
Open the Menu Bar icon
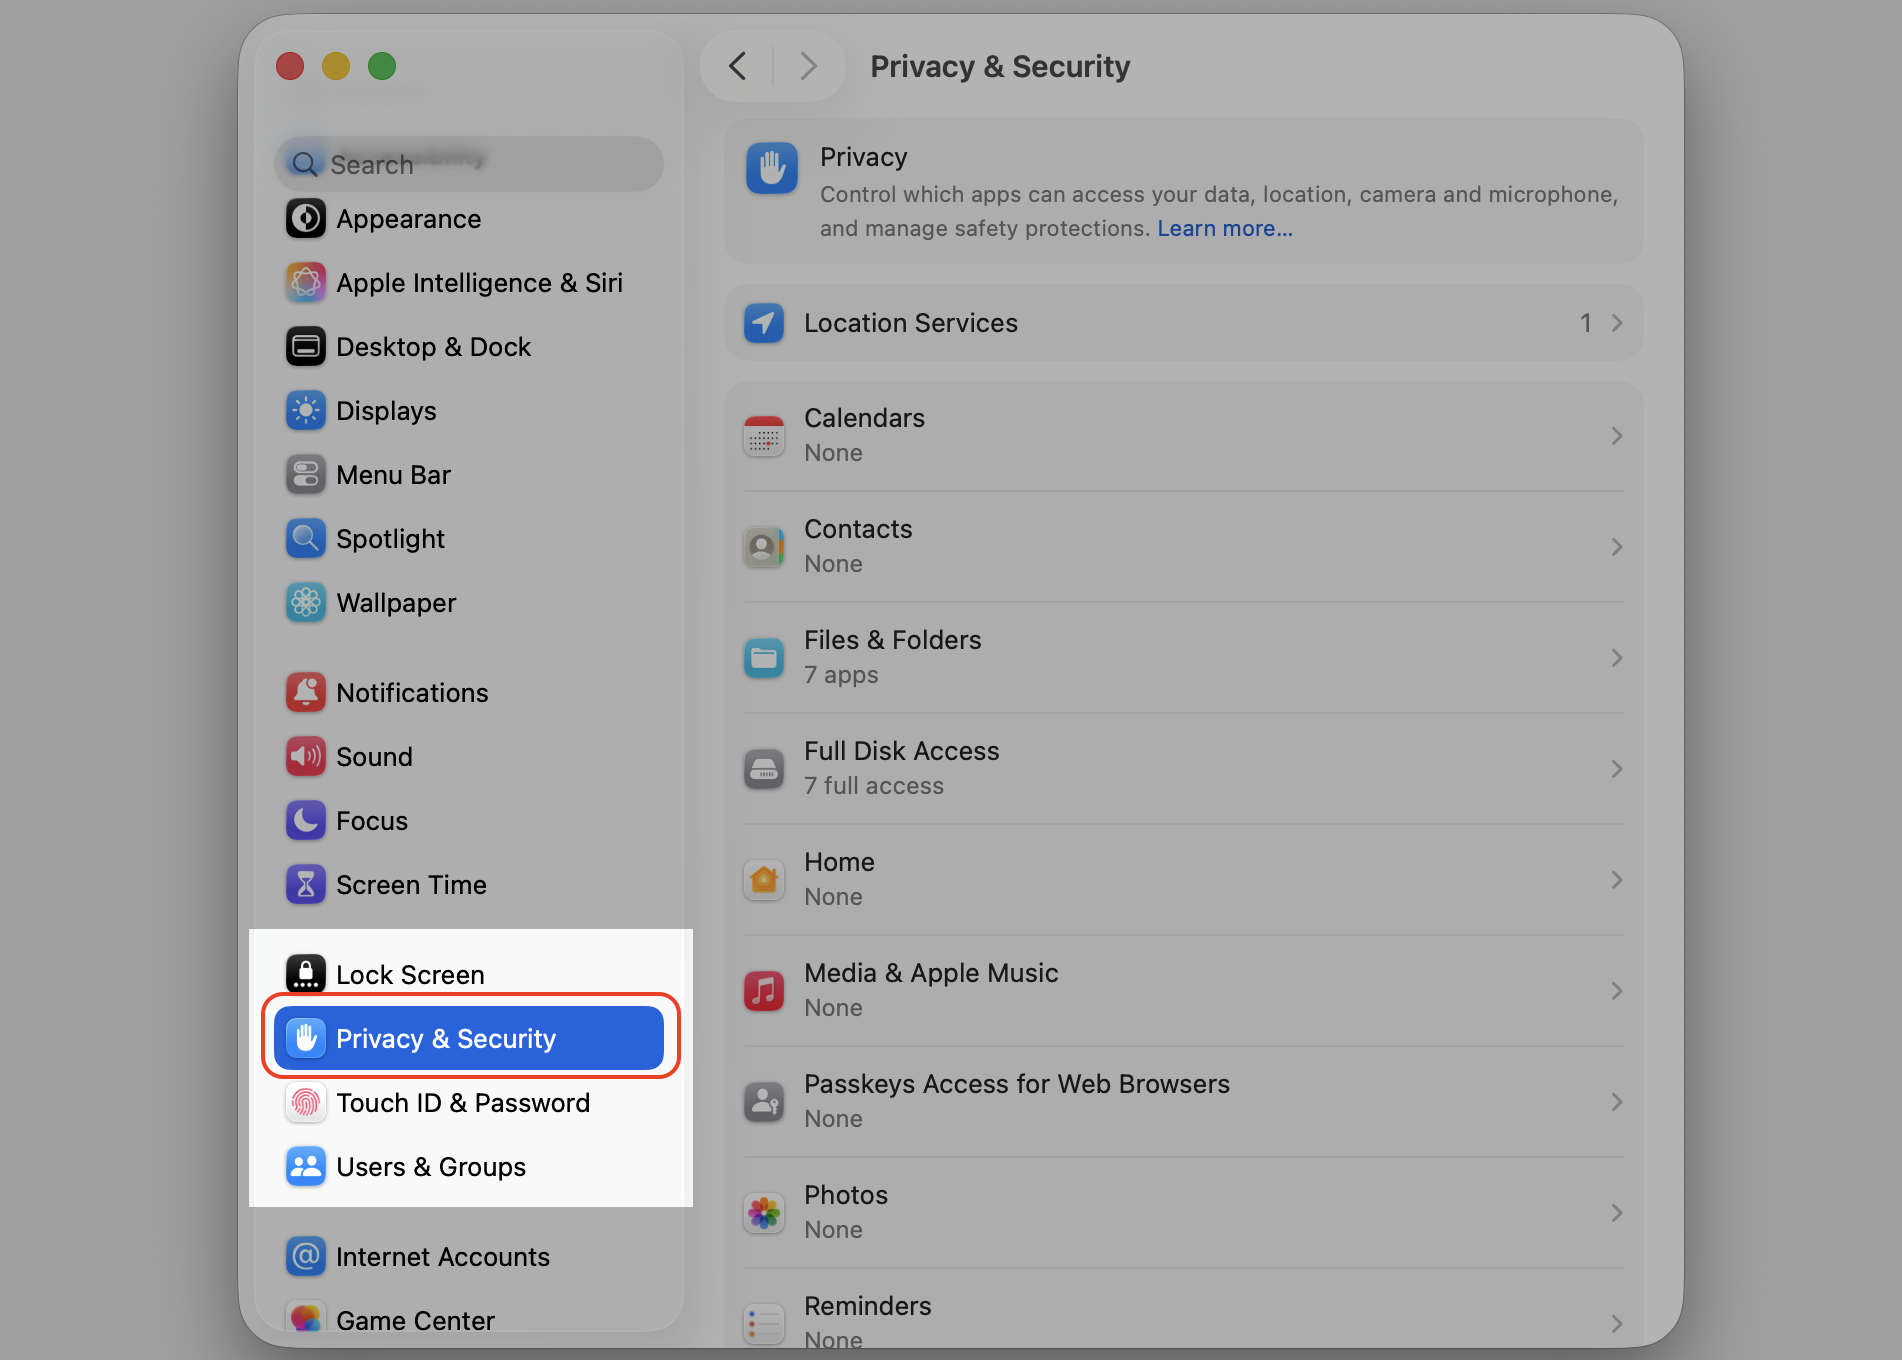point(306,475)
